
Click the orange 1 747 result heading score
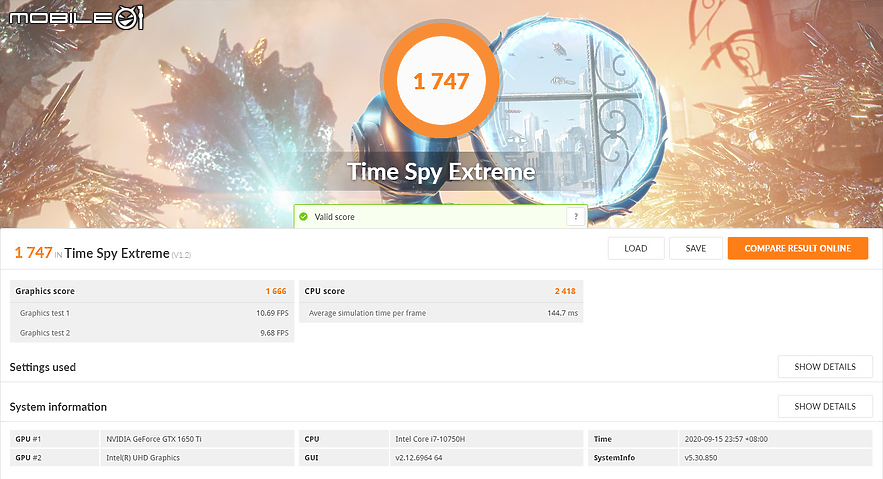click(33, 253)
